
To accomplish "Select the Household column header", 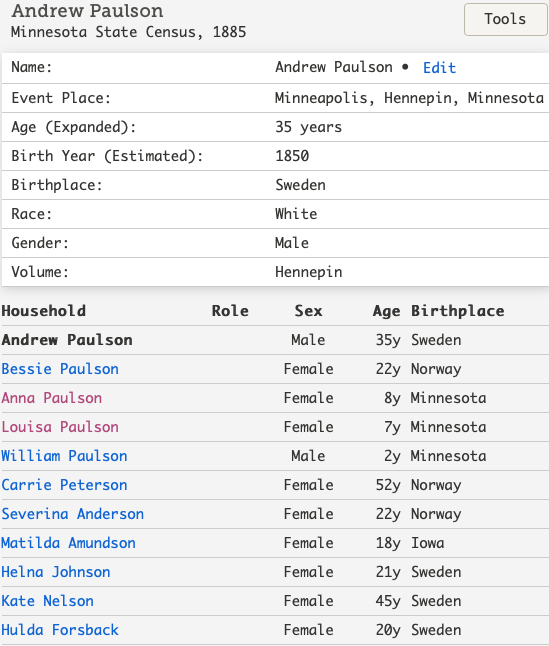I will click(44, 311).
